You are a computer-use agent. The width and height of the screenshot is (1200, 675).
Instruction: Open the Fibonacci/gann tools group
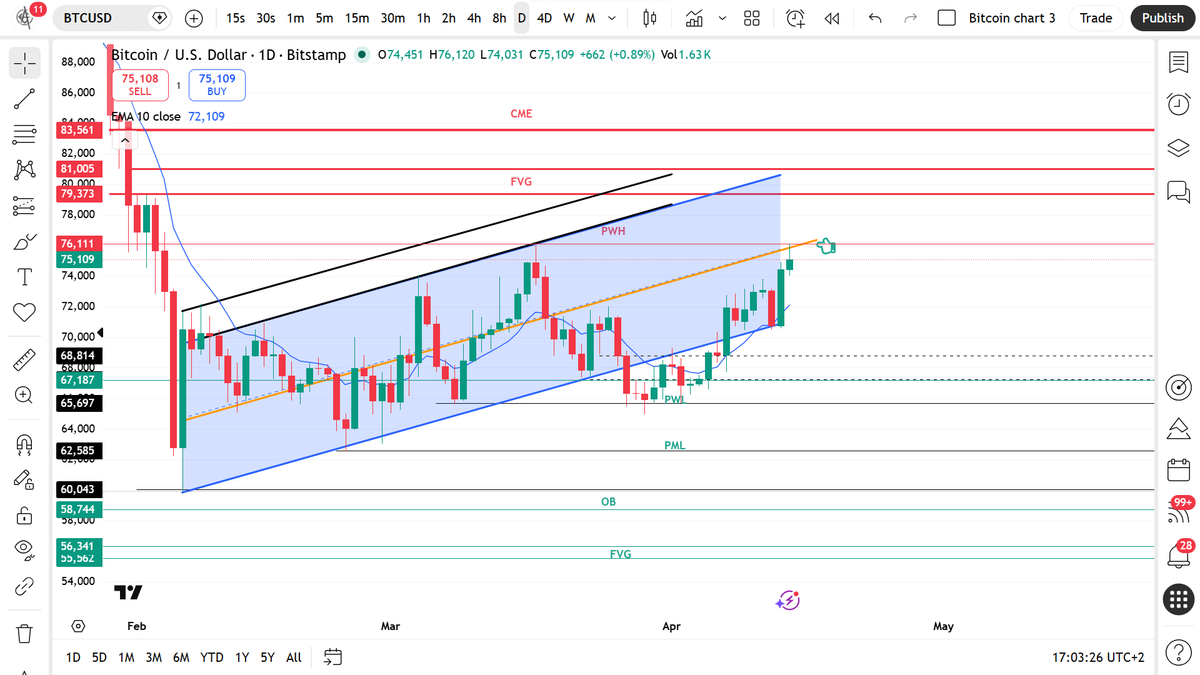pos(25,134)
